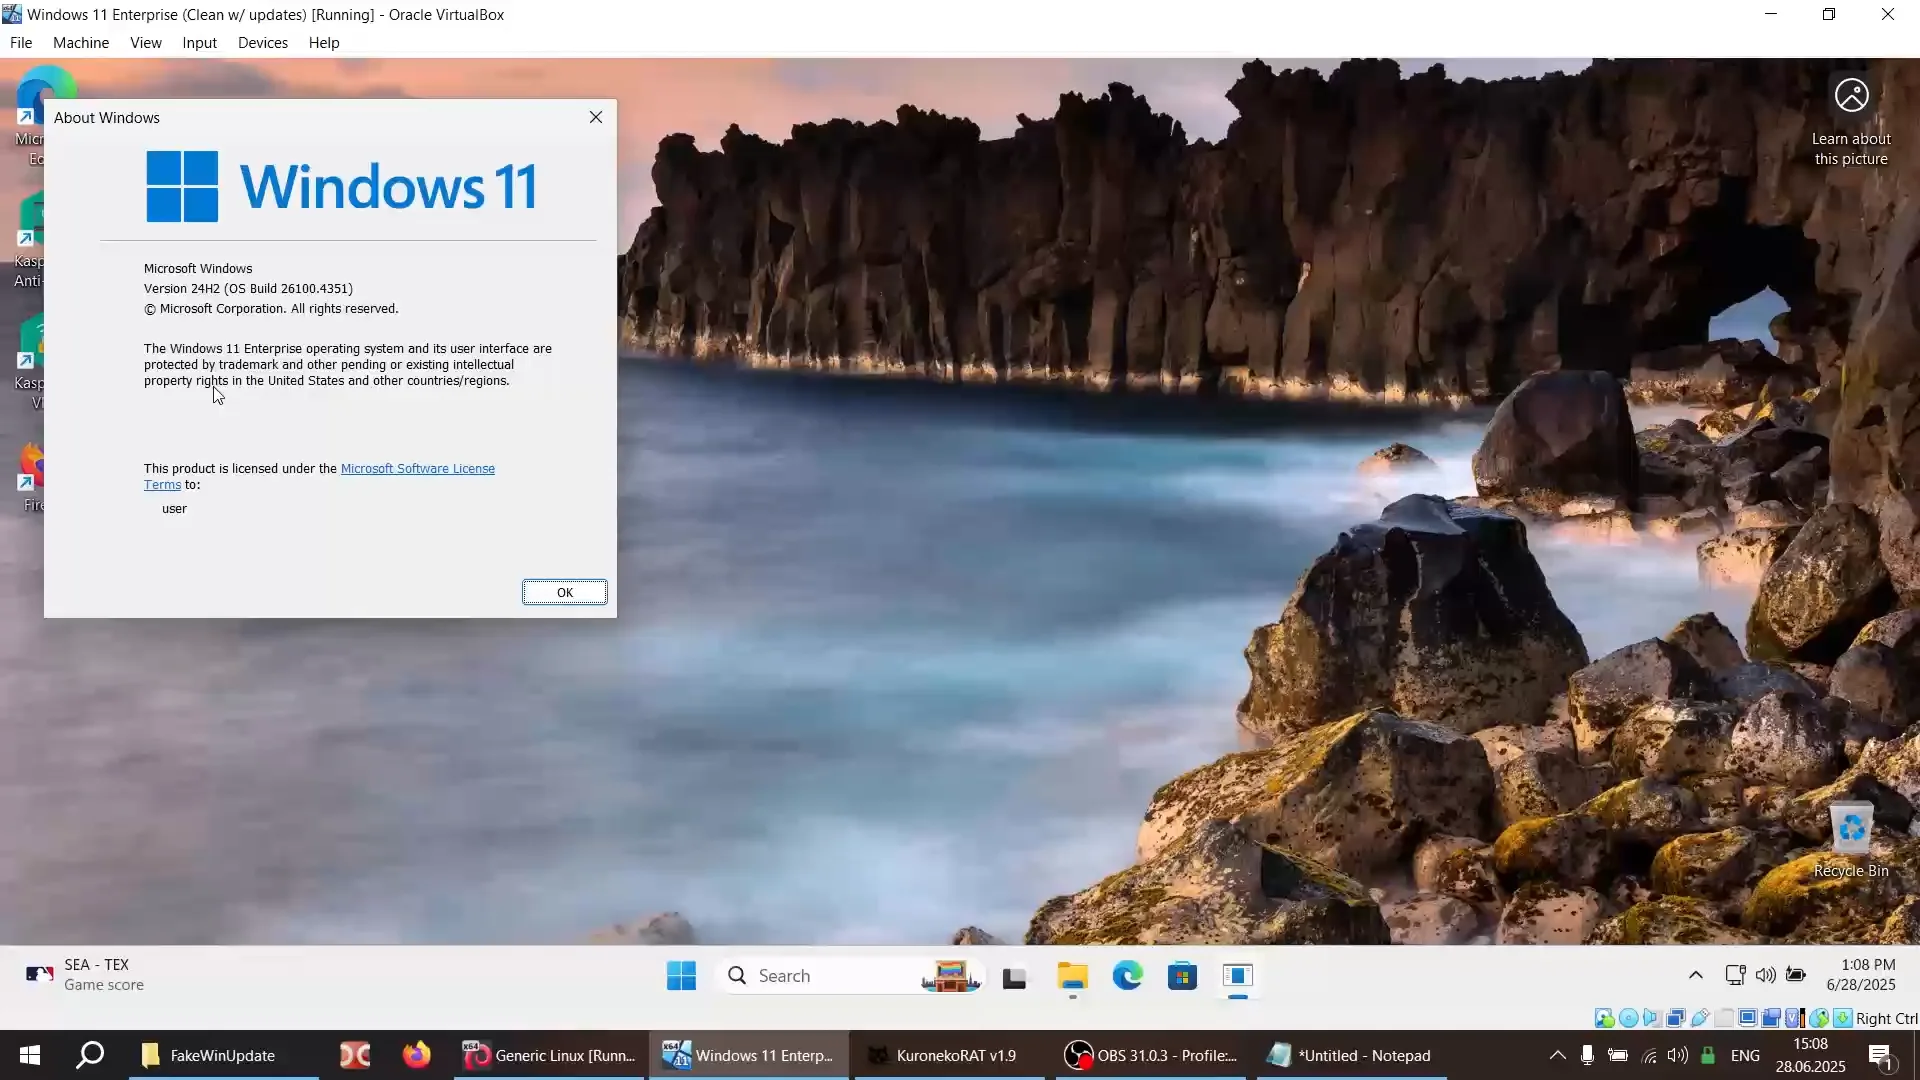
Task: Click the VirtualBox network adapters status icon
Action: click(1676, 1018)
